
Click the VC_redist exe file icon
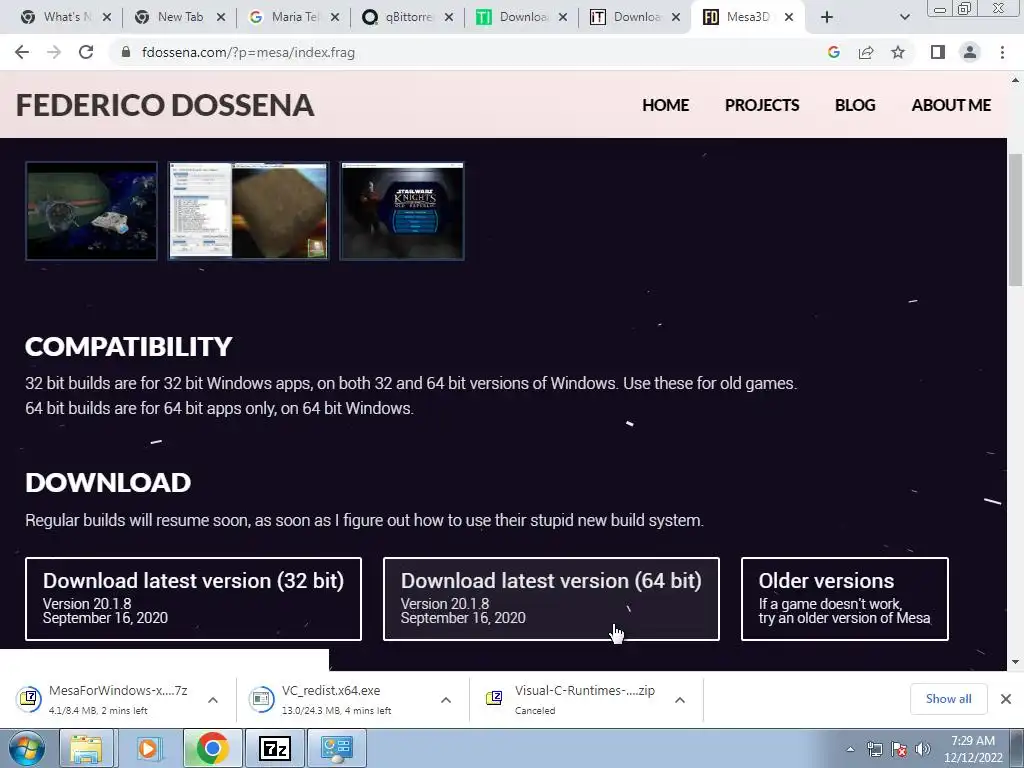[x=261, y=699]
